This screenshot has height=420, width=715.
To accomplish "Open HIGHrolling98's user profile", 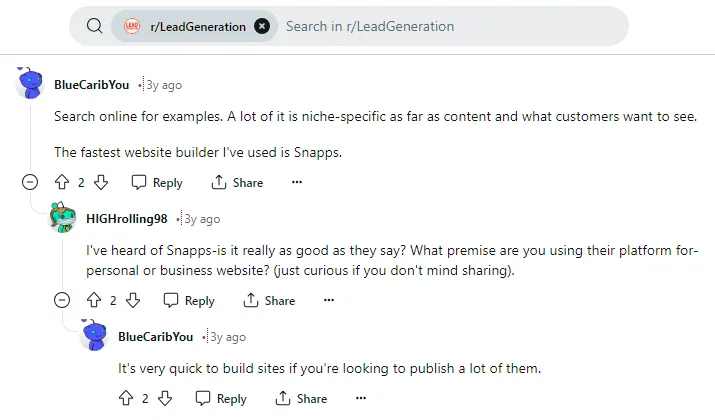I will coord(127,219).
